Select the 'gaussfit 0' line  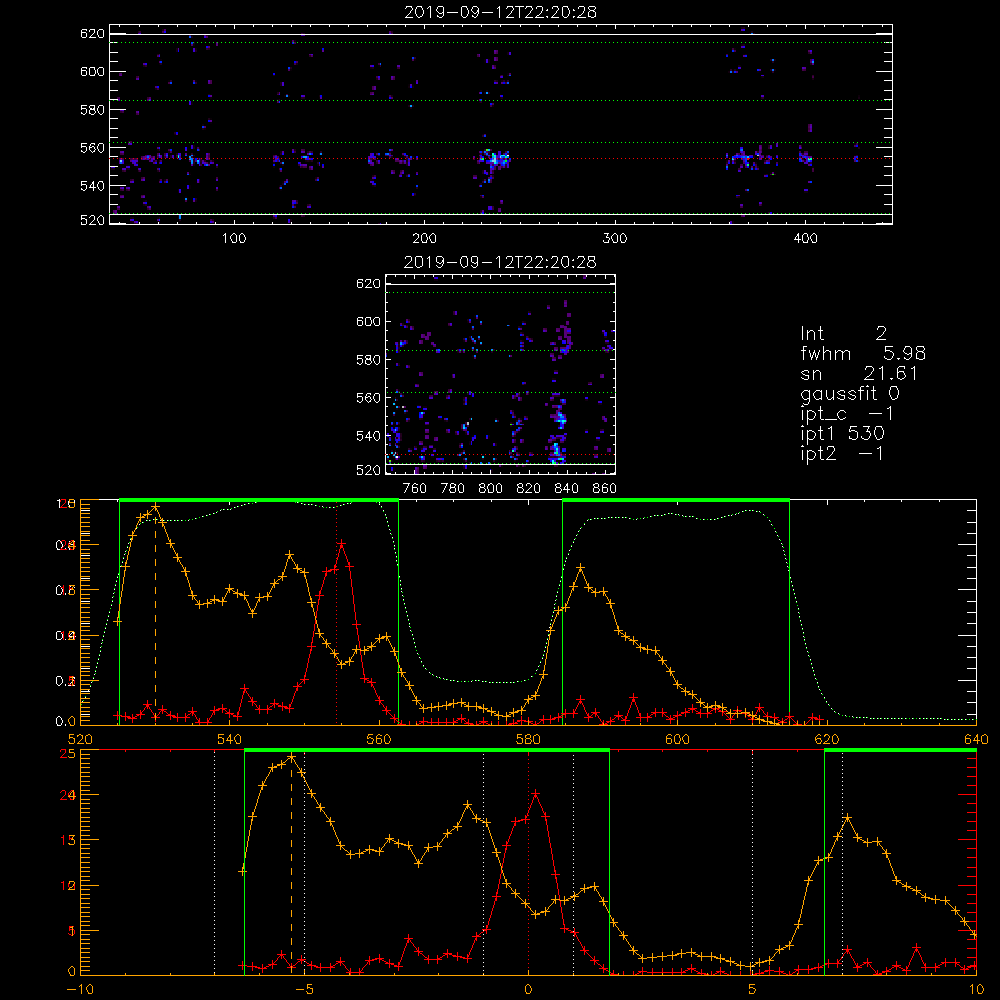coord(849,393)
